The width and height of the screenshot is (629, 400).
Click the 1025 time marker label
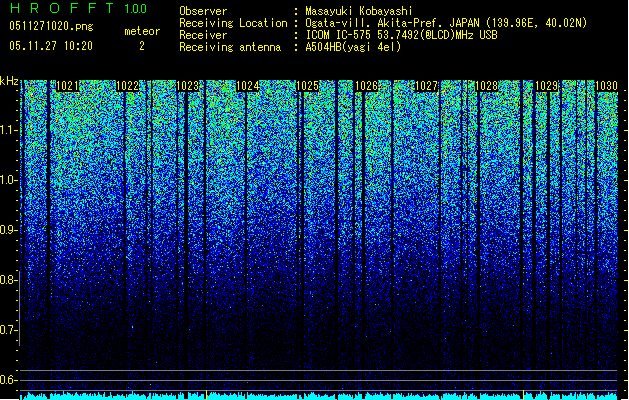tap(308, 86)
